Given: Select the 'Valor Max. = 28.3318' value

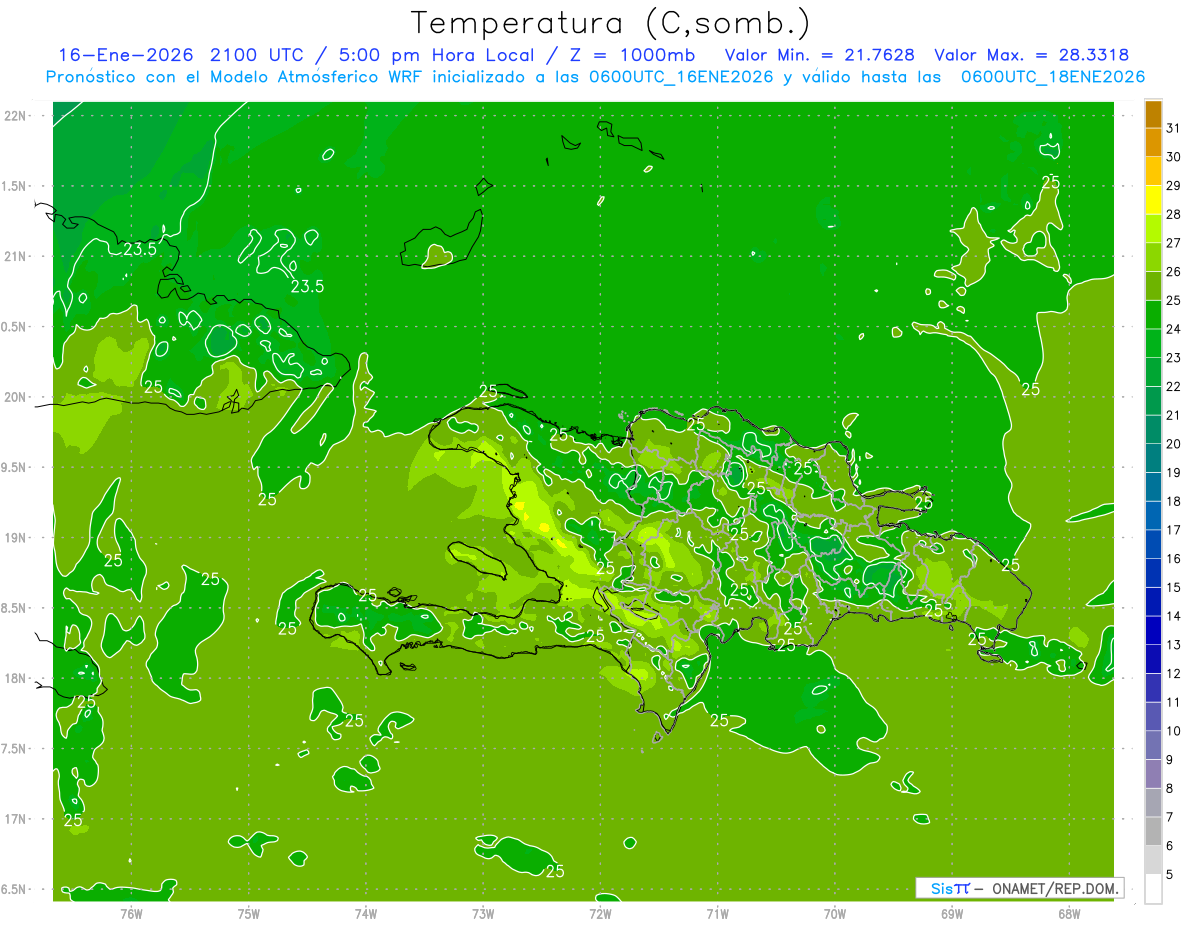Looking at the screenshot, I should [1032, 55].
